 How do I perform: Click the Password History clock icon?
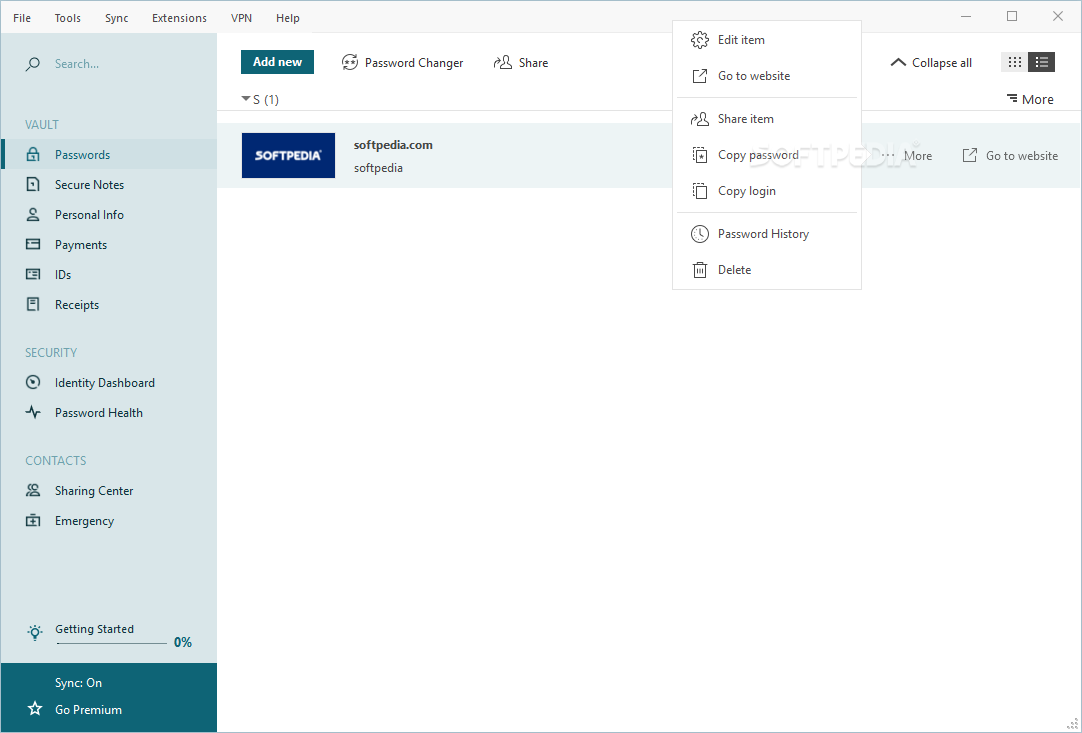click(x=700, y=234)
